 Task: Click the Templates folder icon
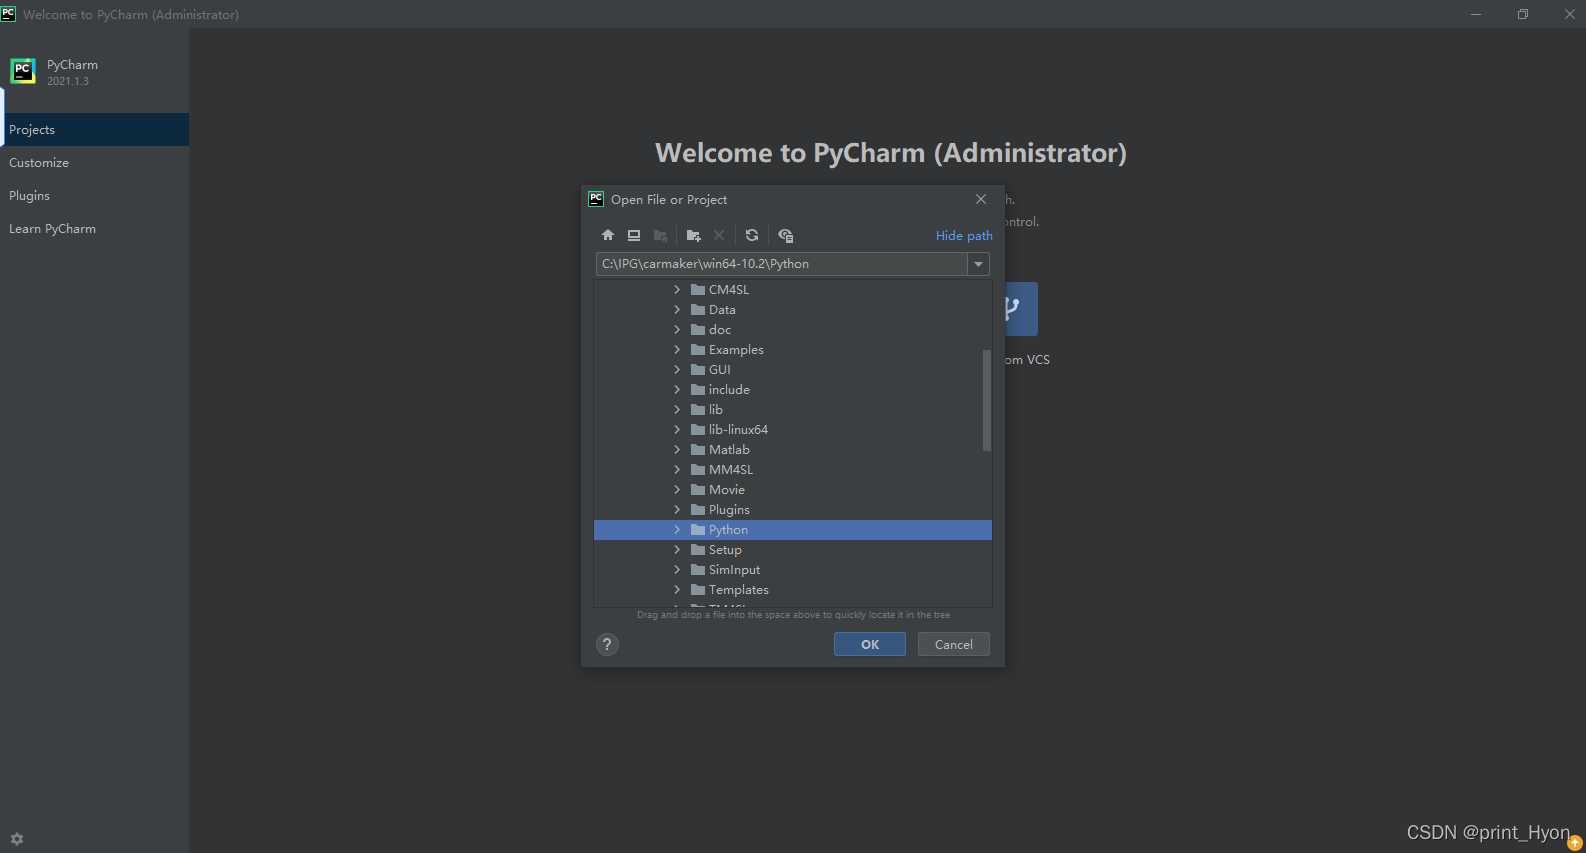click(x=698, y=590)
